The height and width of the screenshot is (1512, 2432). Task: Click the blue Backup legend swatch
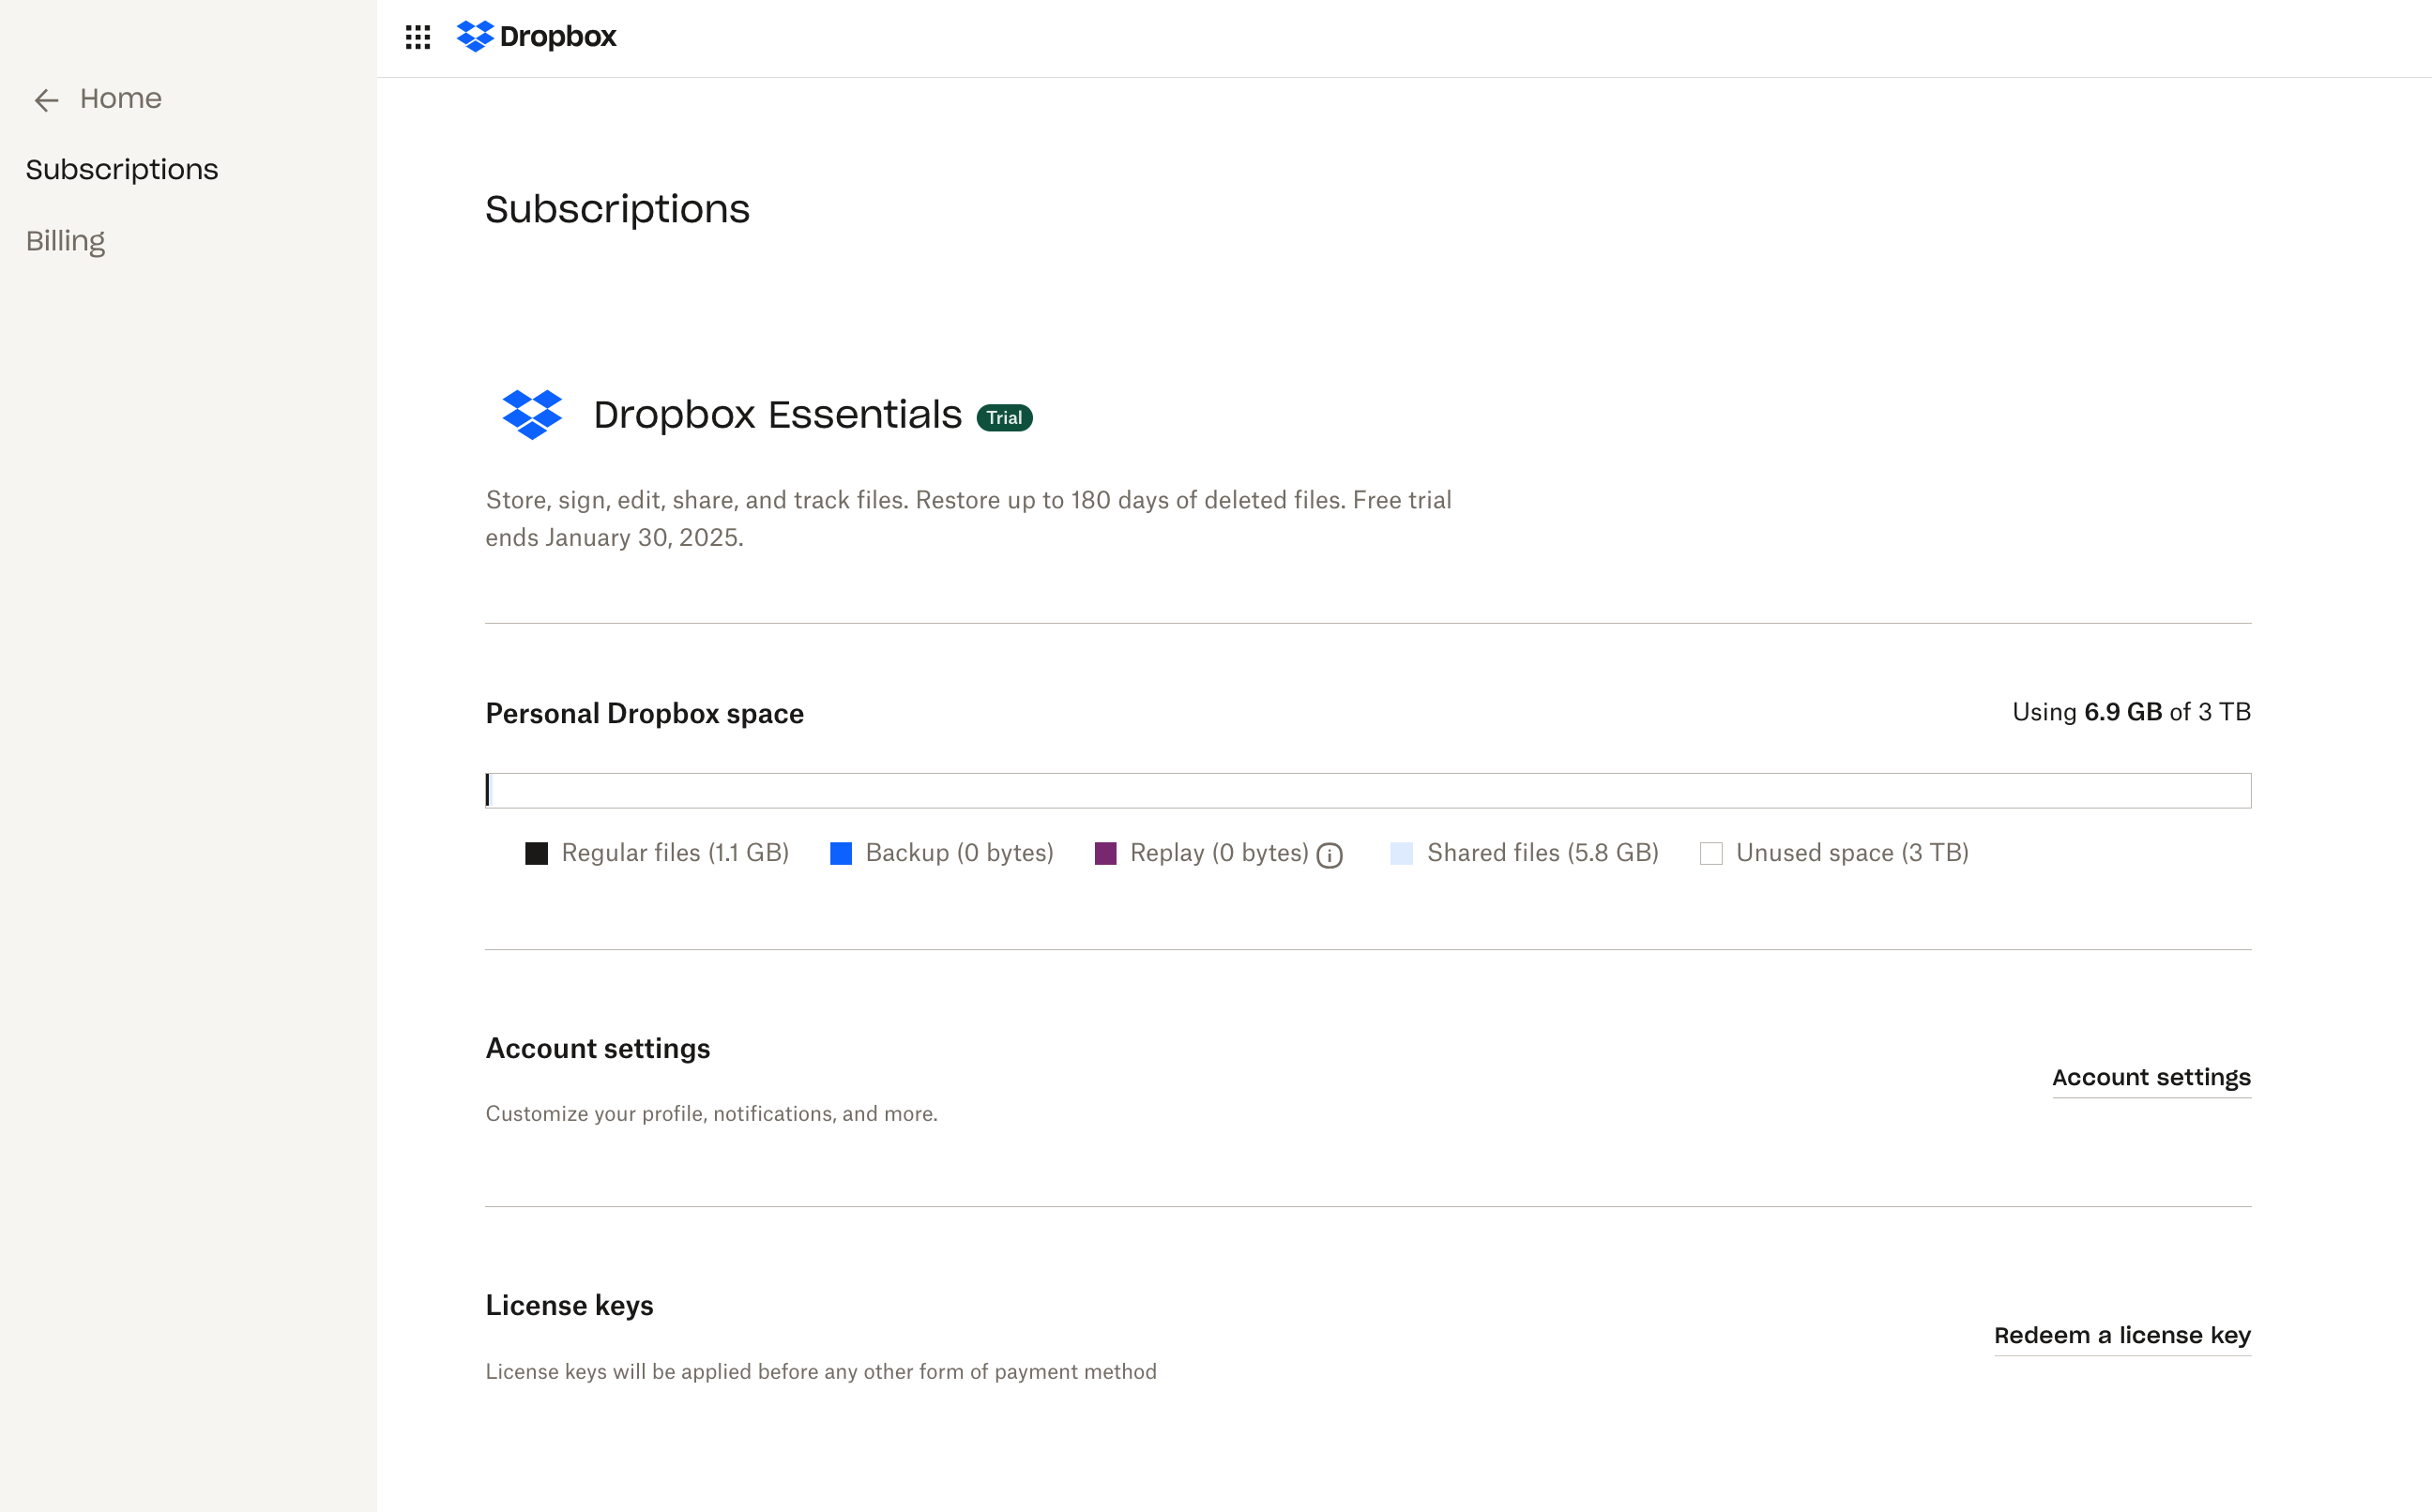841,853
